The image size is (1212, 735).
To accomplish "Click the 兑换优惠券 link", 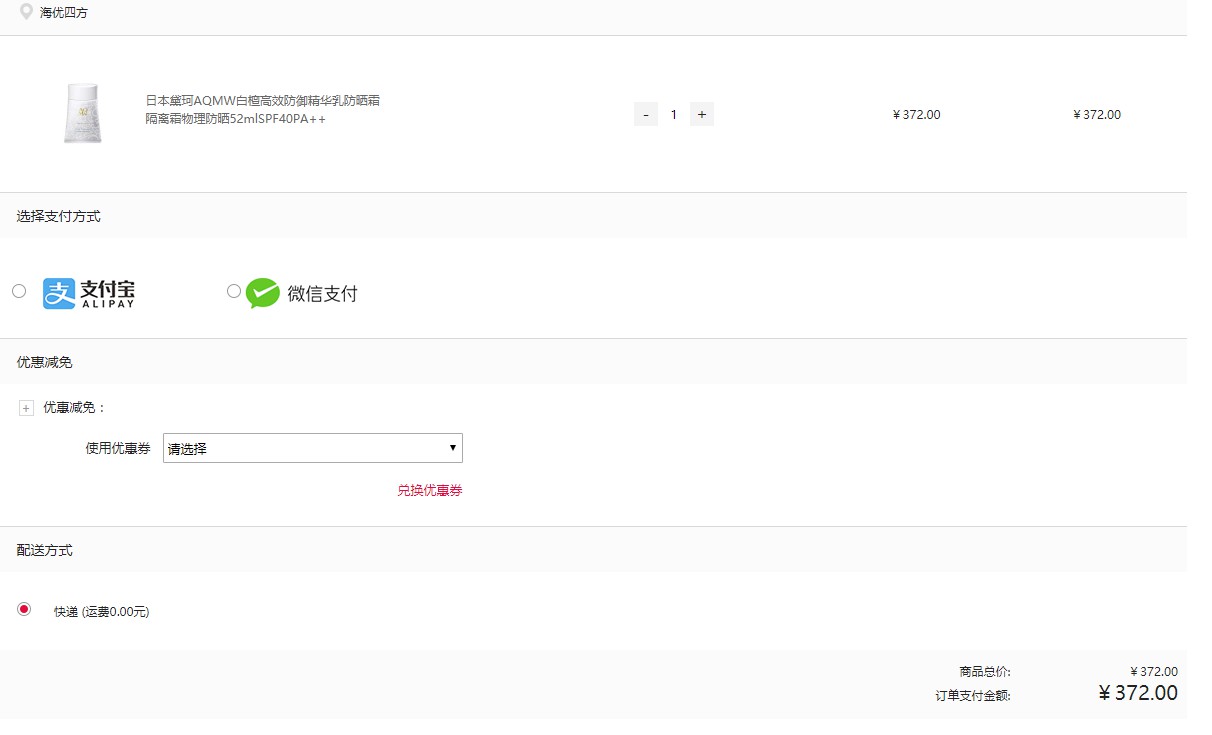I will click(x=430, y=490).
